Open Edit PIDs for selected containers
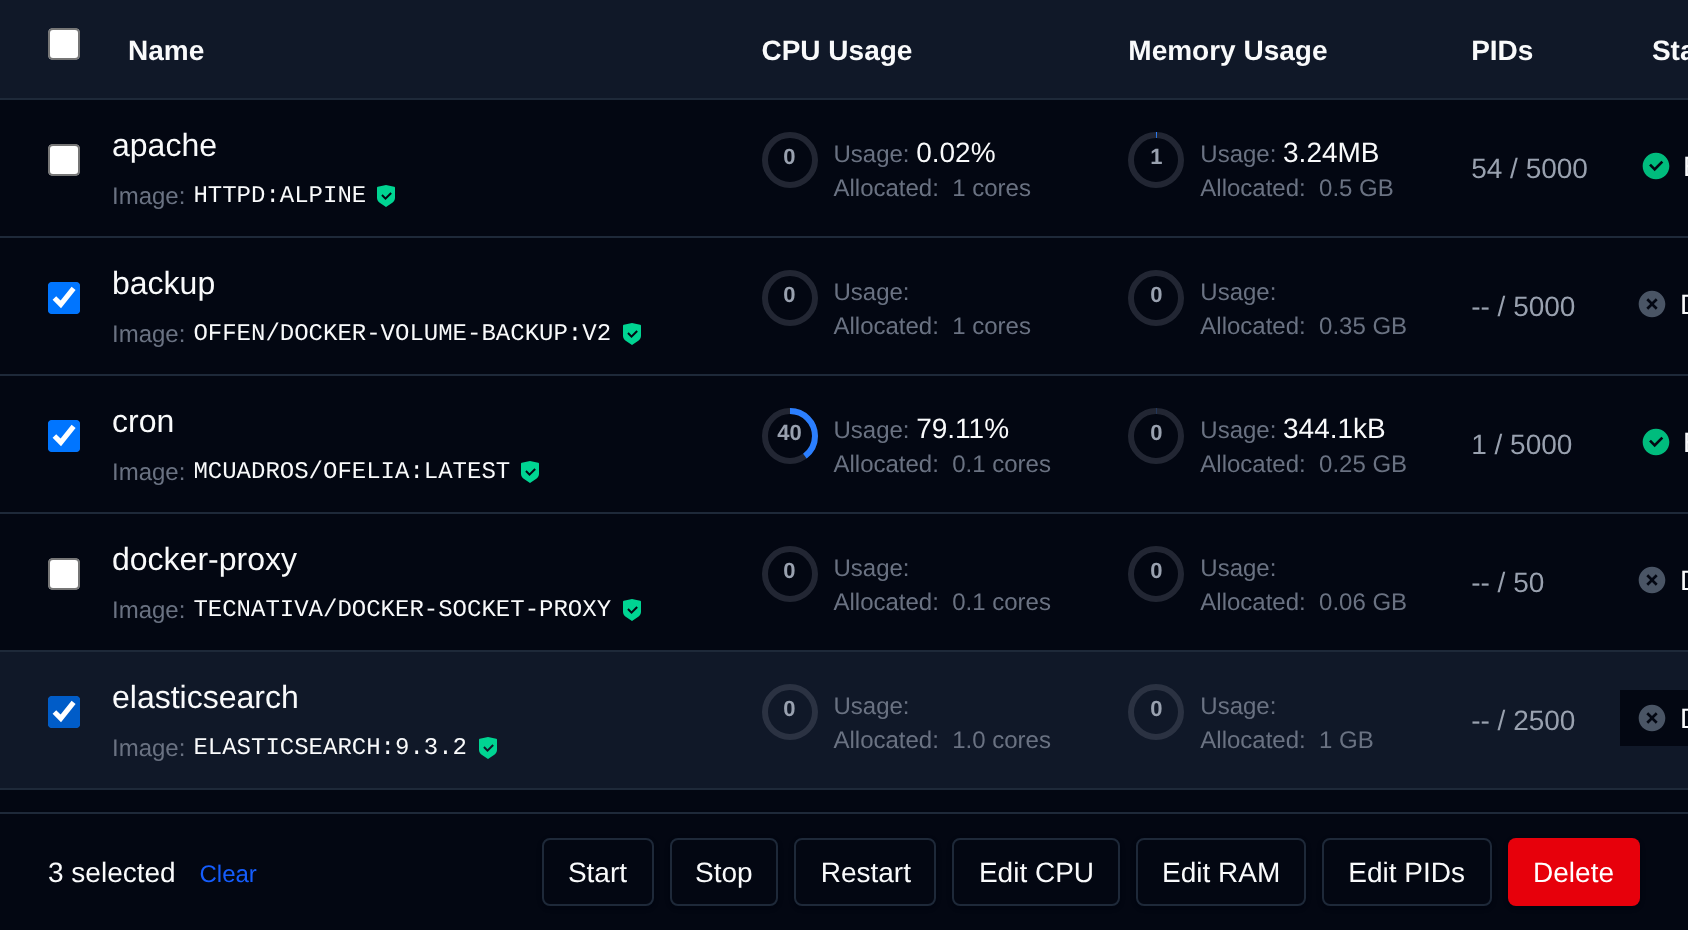The height and width of the screenshot is (930, 1688). (x=1407, y=872)
